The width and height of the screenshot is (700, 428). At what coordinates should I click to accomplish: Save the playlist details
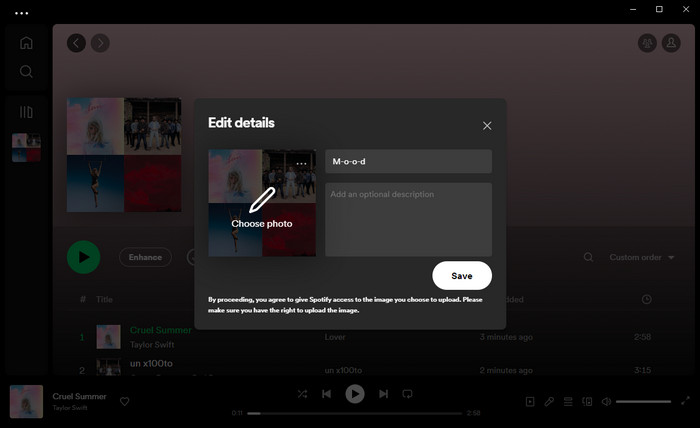462,276
